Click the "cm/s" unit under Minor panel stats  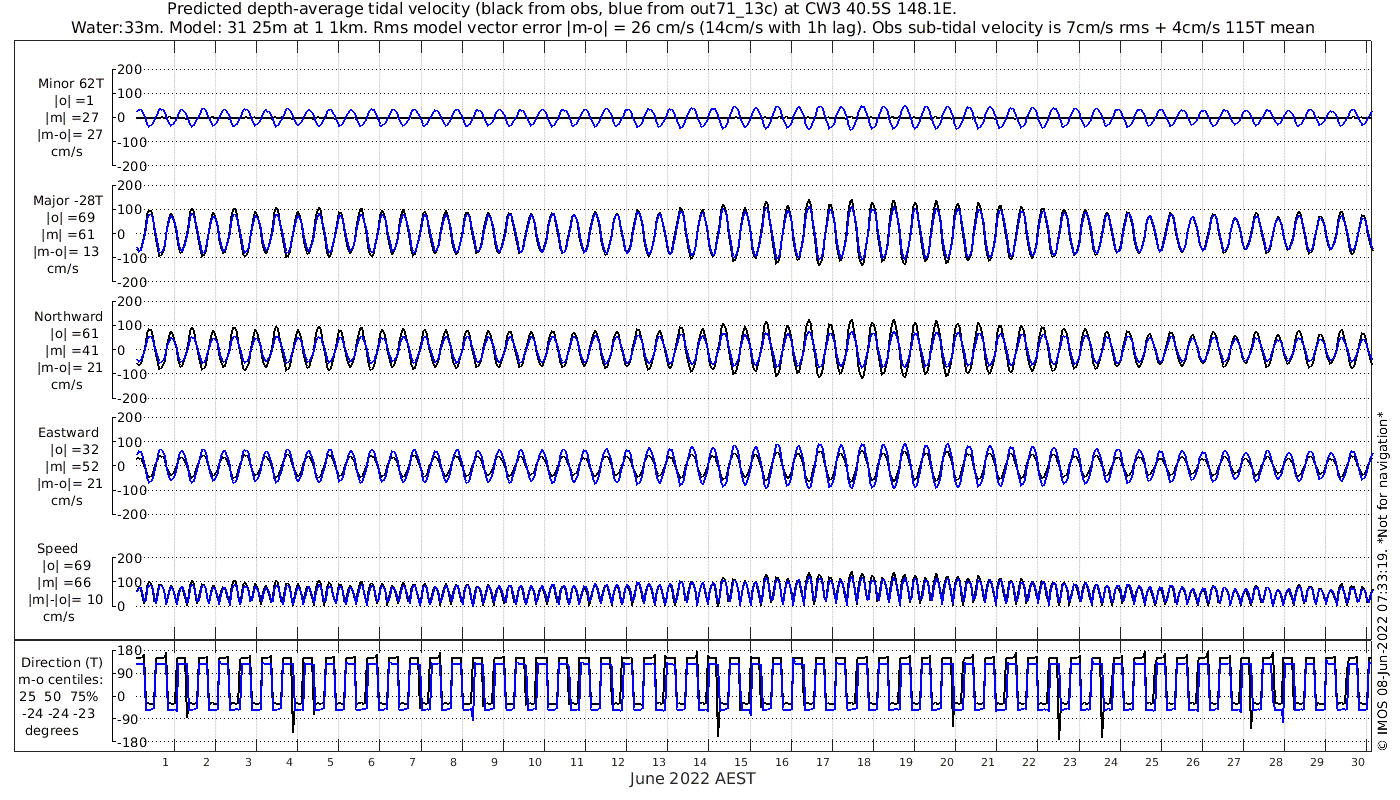click(67, 152)
